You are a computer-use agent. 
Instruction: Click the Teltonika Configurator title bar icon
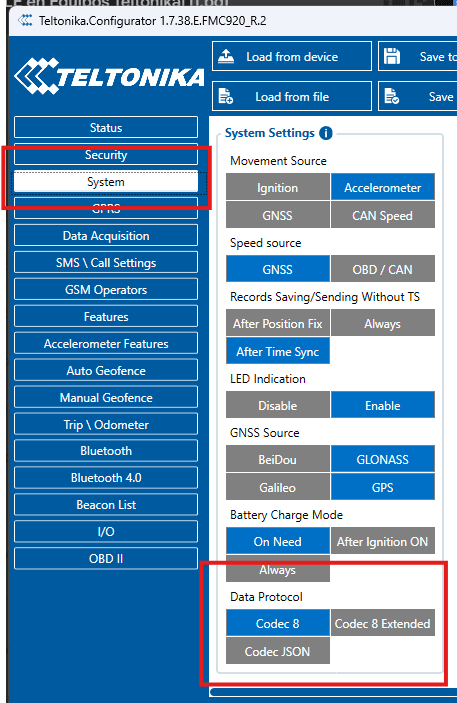click(25, 21)
